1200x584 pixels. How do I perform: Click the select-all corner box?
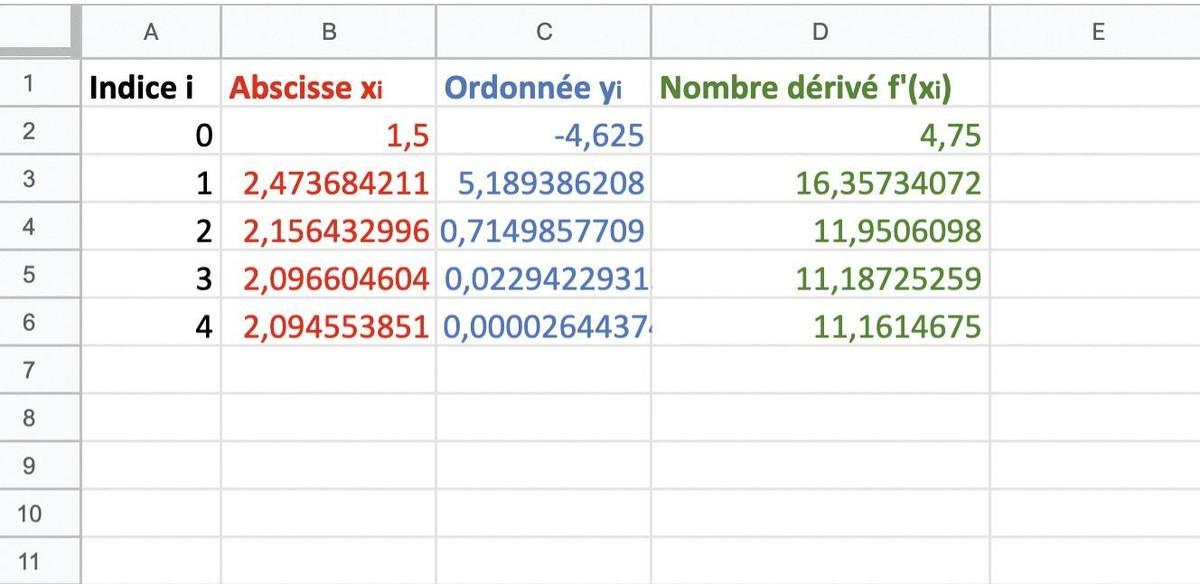(40, 32)
